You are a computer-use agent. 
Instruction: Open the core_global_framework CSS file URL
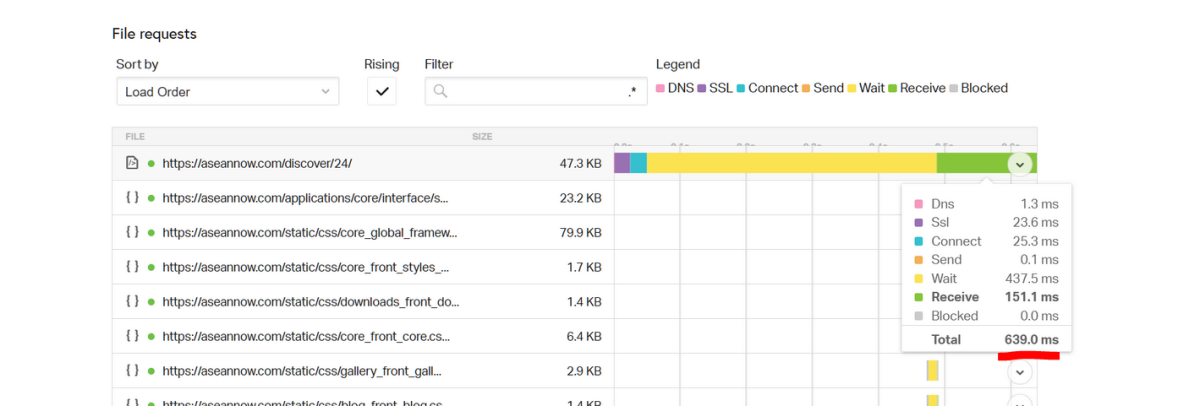(x=310, y=232)
